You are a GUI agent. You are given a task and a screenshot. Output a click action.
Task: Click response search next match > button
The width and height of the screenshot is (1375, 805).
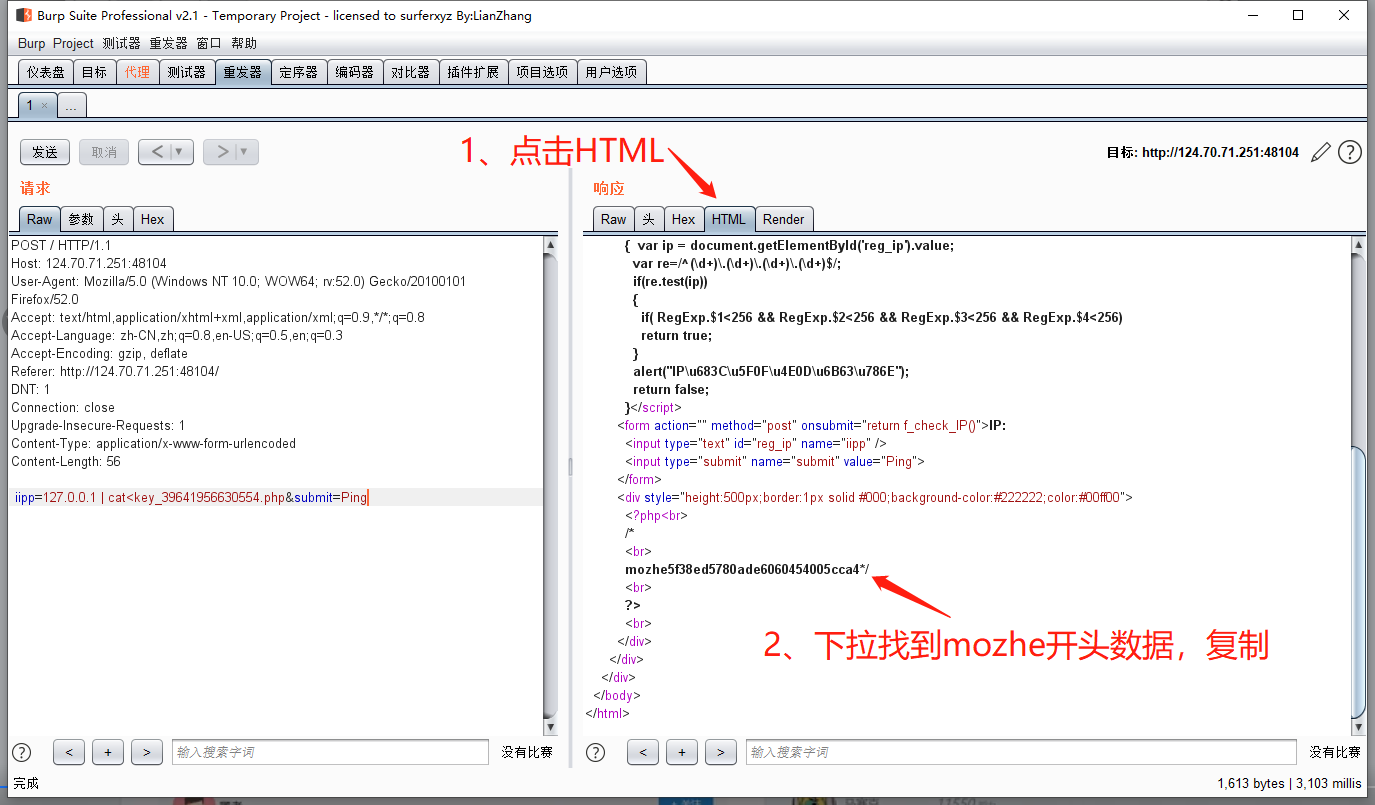[x=720, y=752]
